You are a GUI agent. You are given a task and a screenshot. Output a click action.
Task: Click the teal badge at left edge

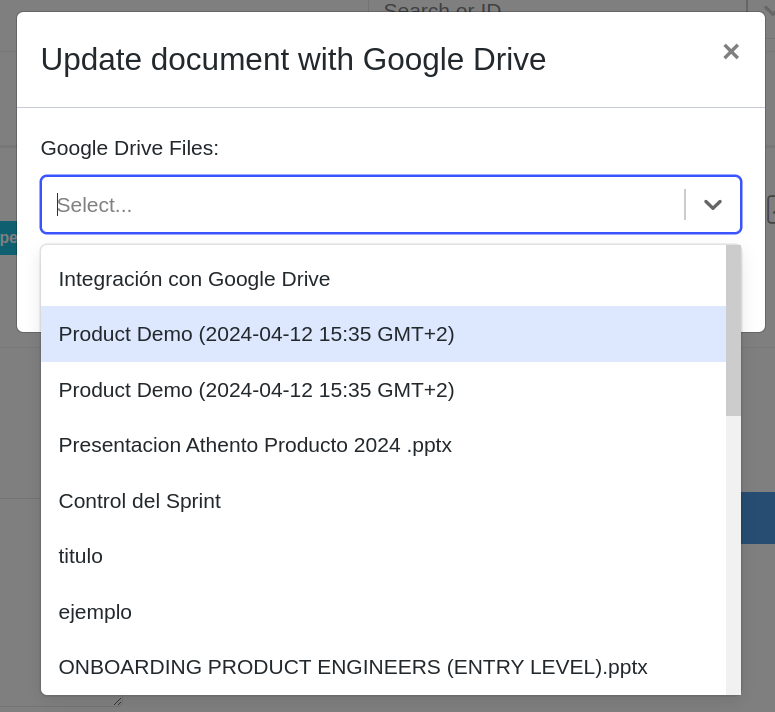tap(8, 238)
